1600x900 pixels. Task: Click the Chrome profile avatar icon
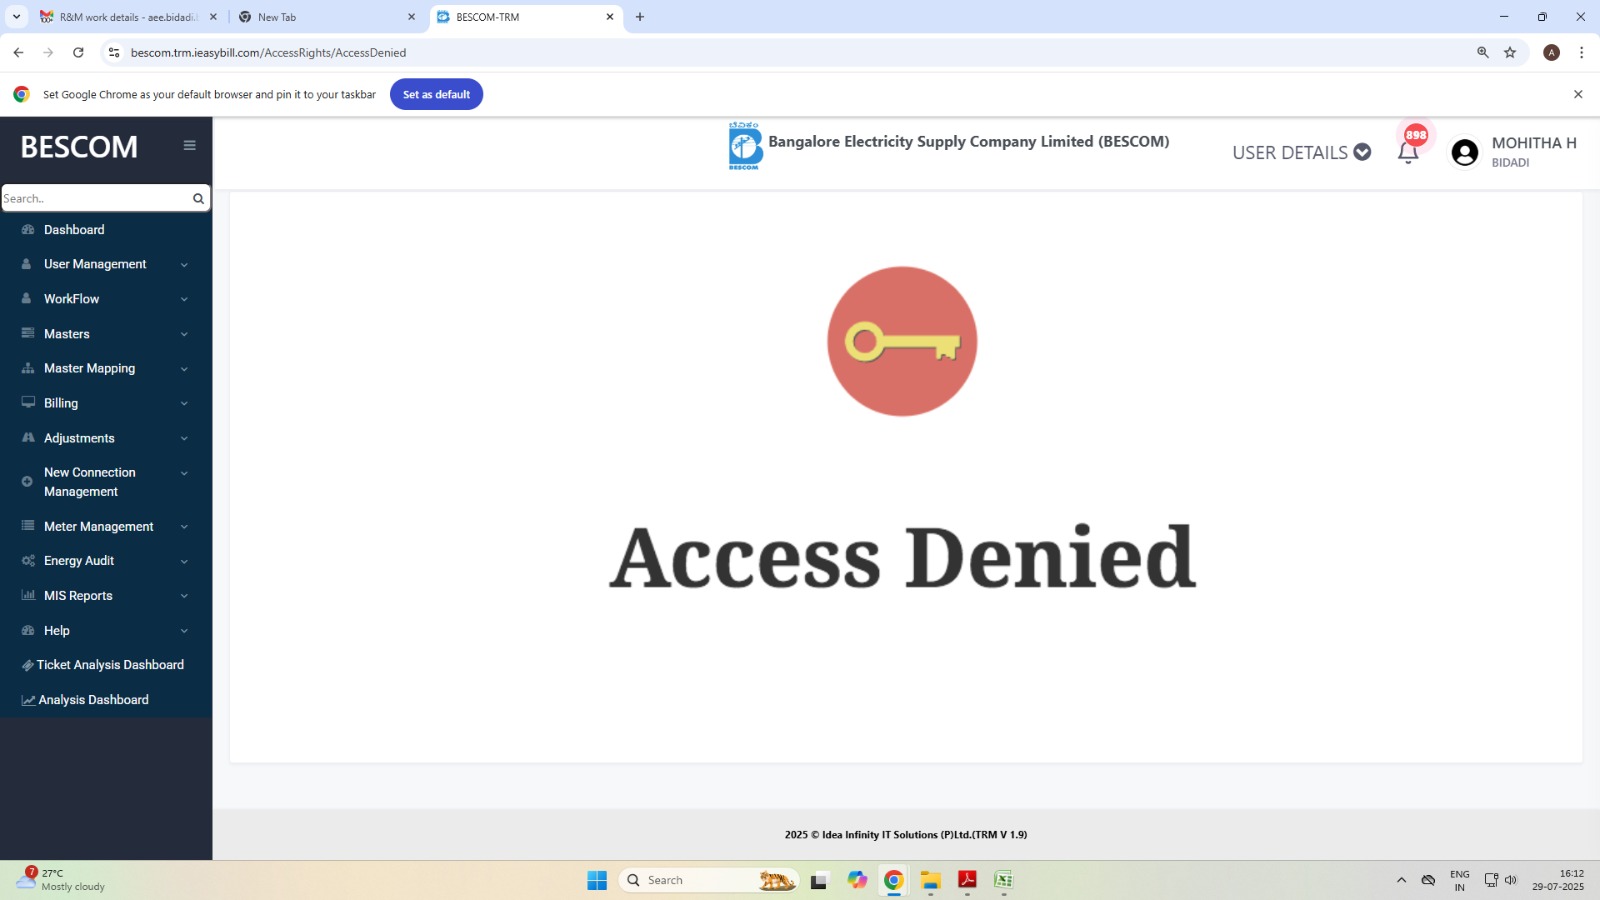coord(1552,52)
